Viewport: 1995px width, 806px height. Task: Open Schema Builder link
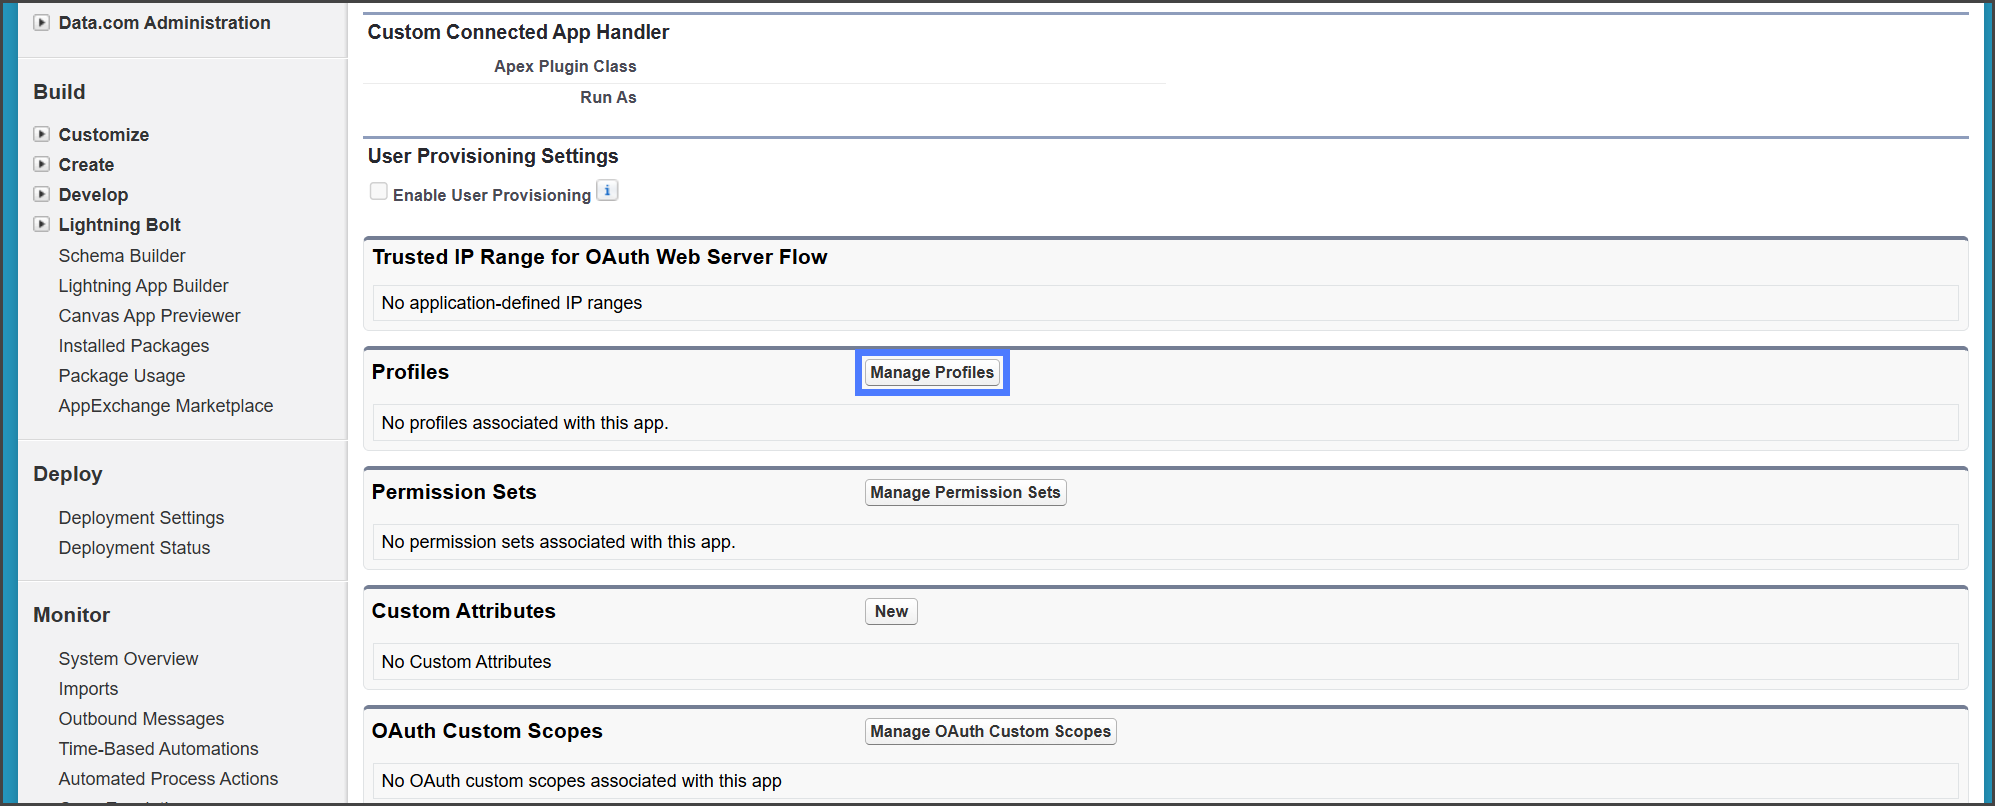point(122,256)
